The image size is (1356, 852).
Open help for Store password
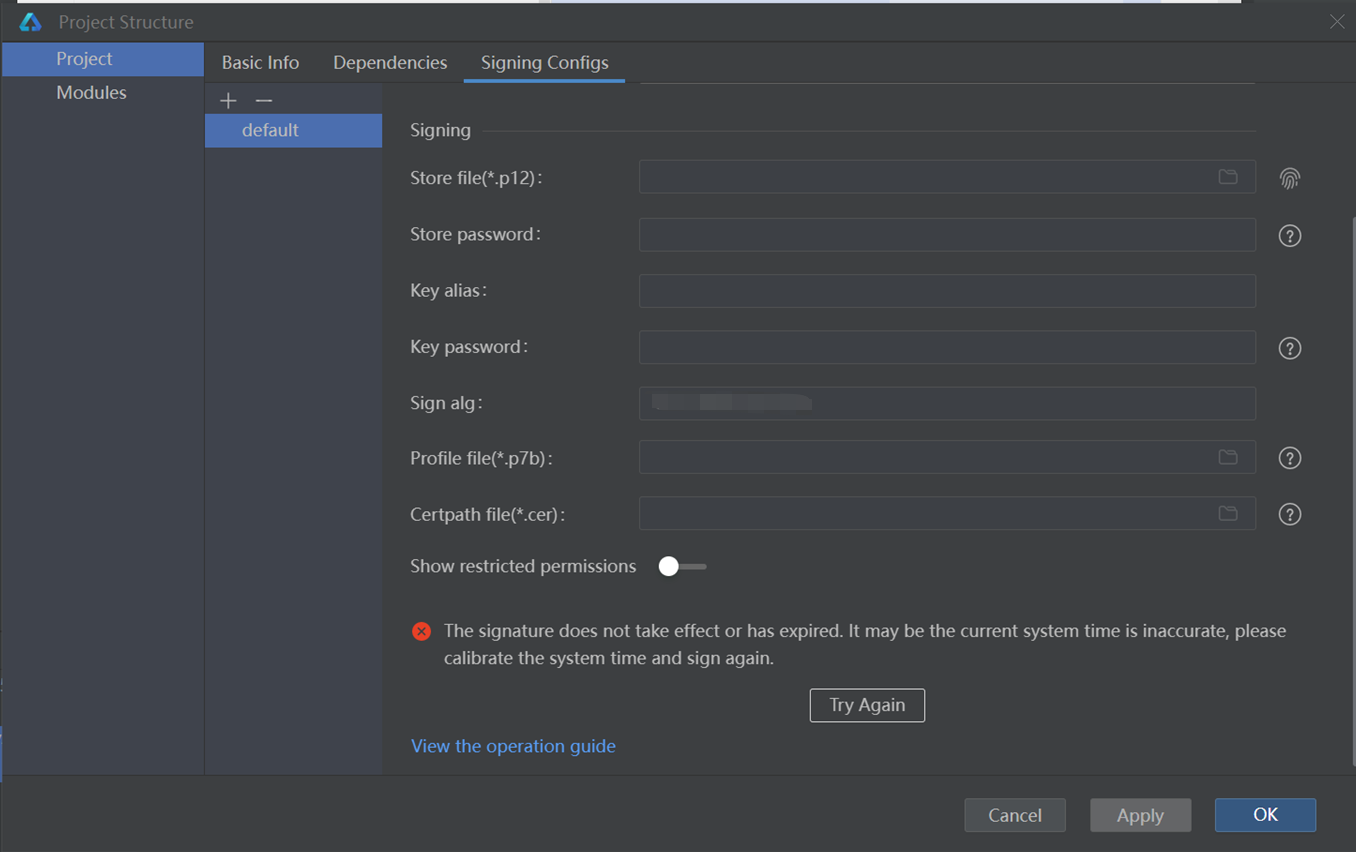tap(1290, 236)
